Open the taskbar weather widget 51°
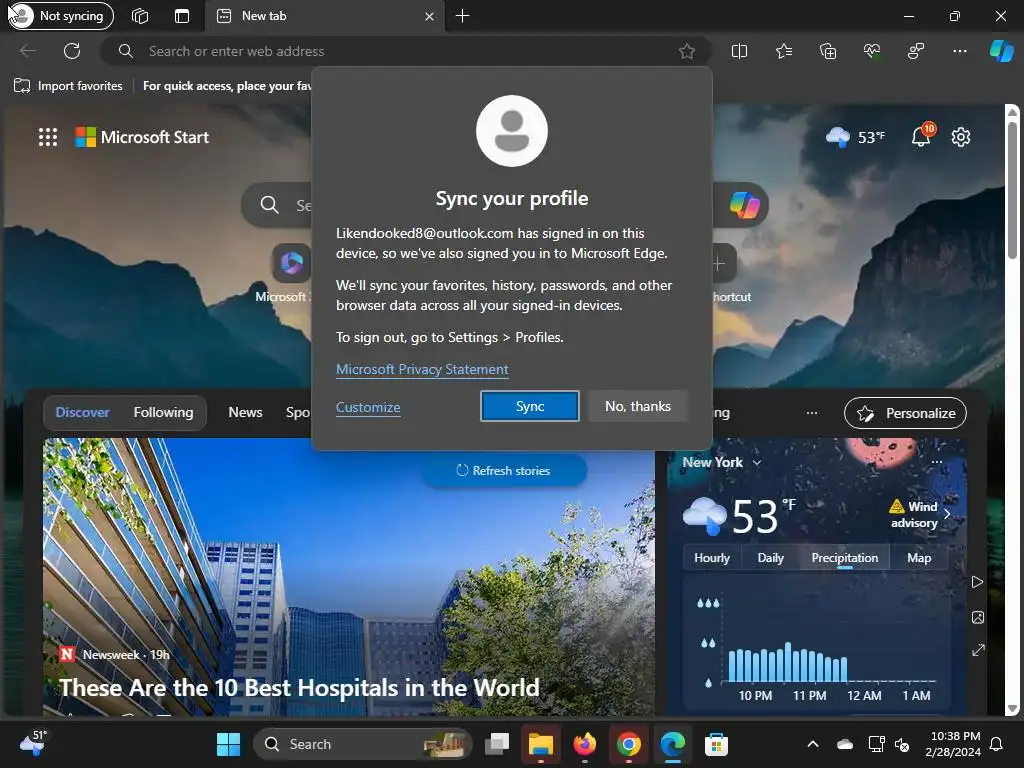The height and width of the screenshot is (768, 1024). point(34,743)
